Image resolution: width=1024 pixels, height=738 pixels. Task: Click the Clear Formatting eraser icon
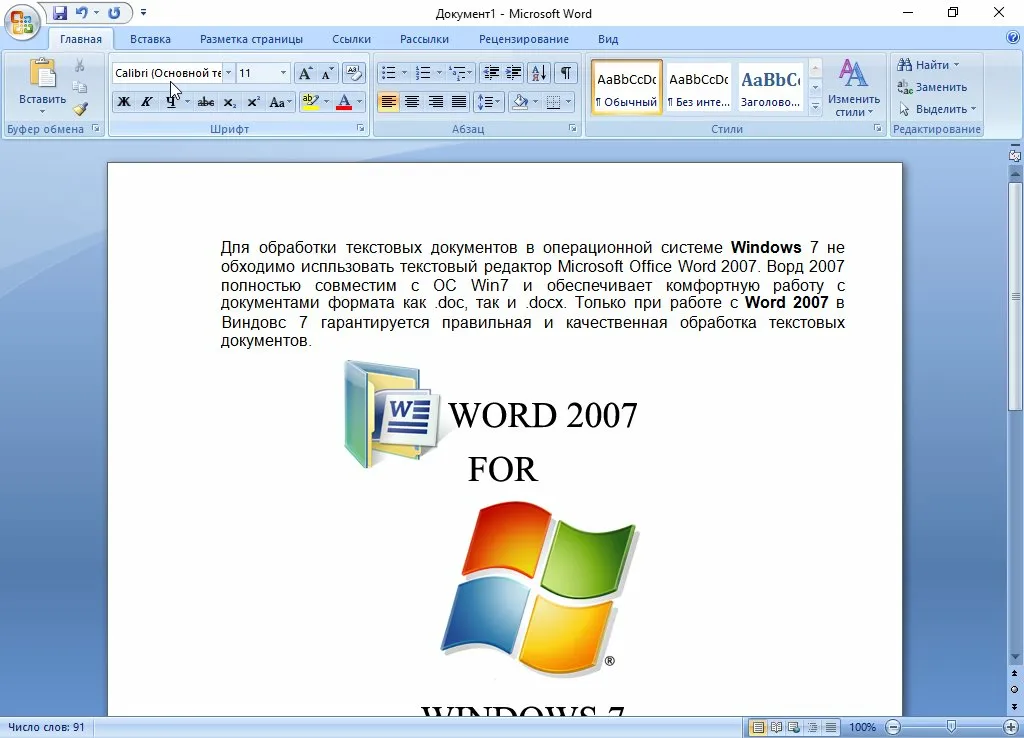point(354,73)
